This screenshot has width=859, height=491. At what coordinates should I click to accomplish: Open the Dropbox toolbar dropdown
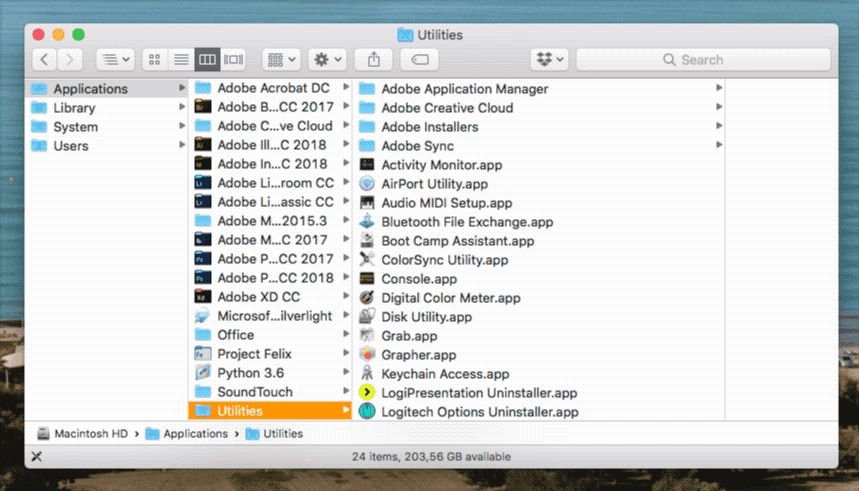click(548, 60)
